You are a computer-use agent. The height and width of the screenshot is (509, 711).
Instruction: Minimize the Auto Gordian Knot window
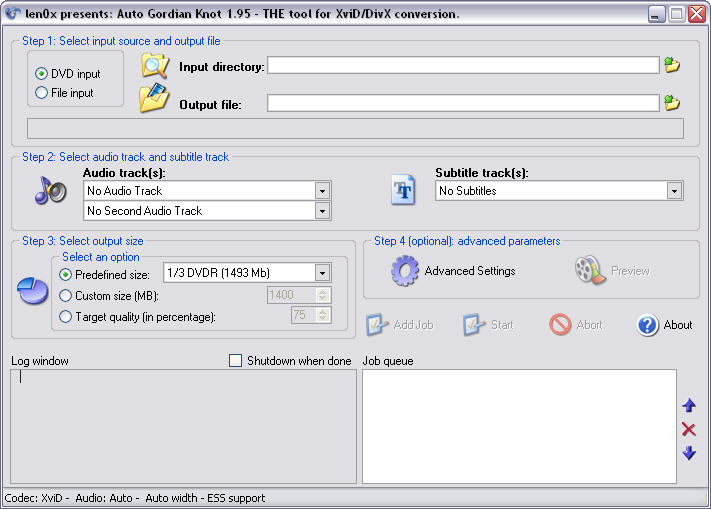pyautogui.click(x=655, y=14)
